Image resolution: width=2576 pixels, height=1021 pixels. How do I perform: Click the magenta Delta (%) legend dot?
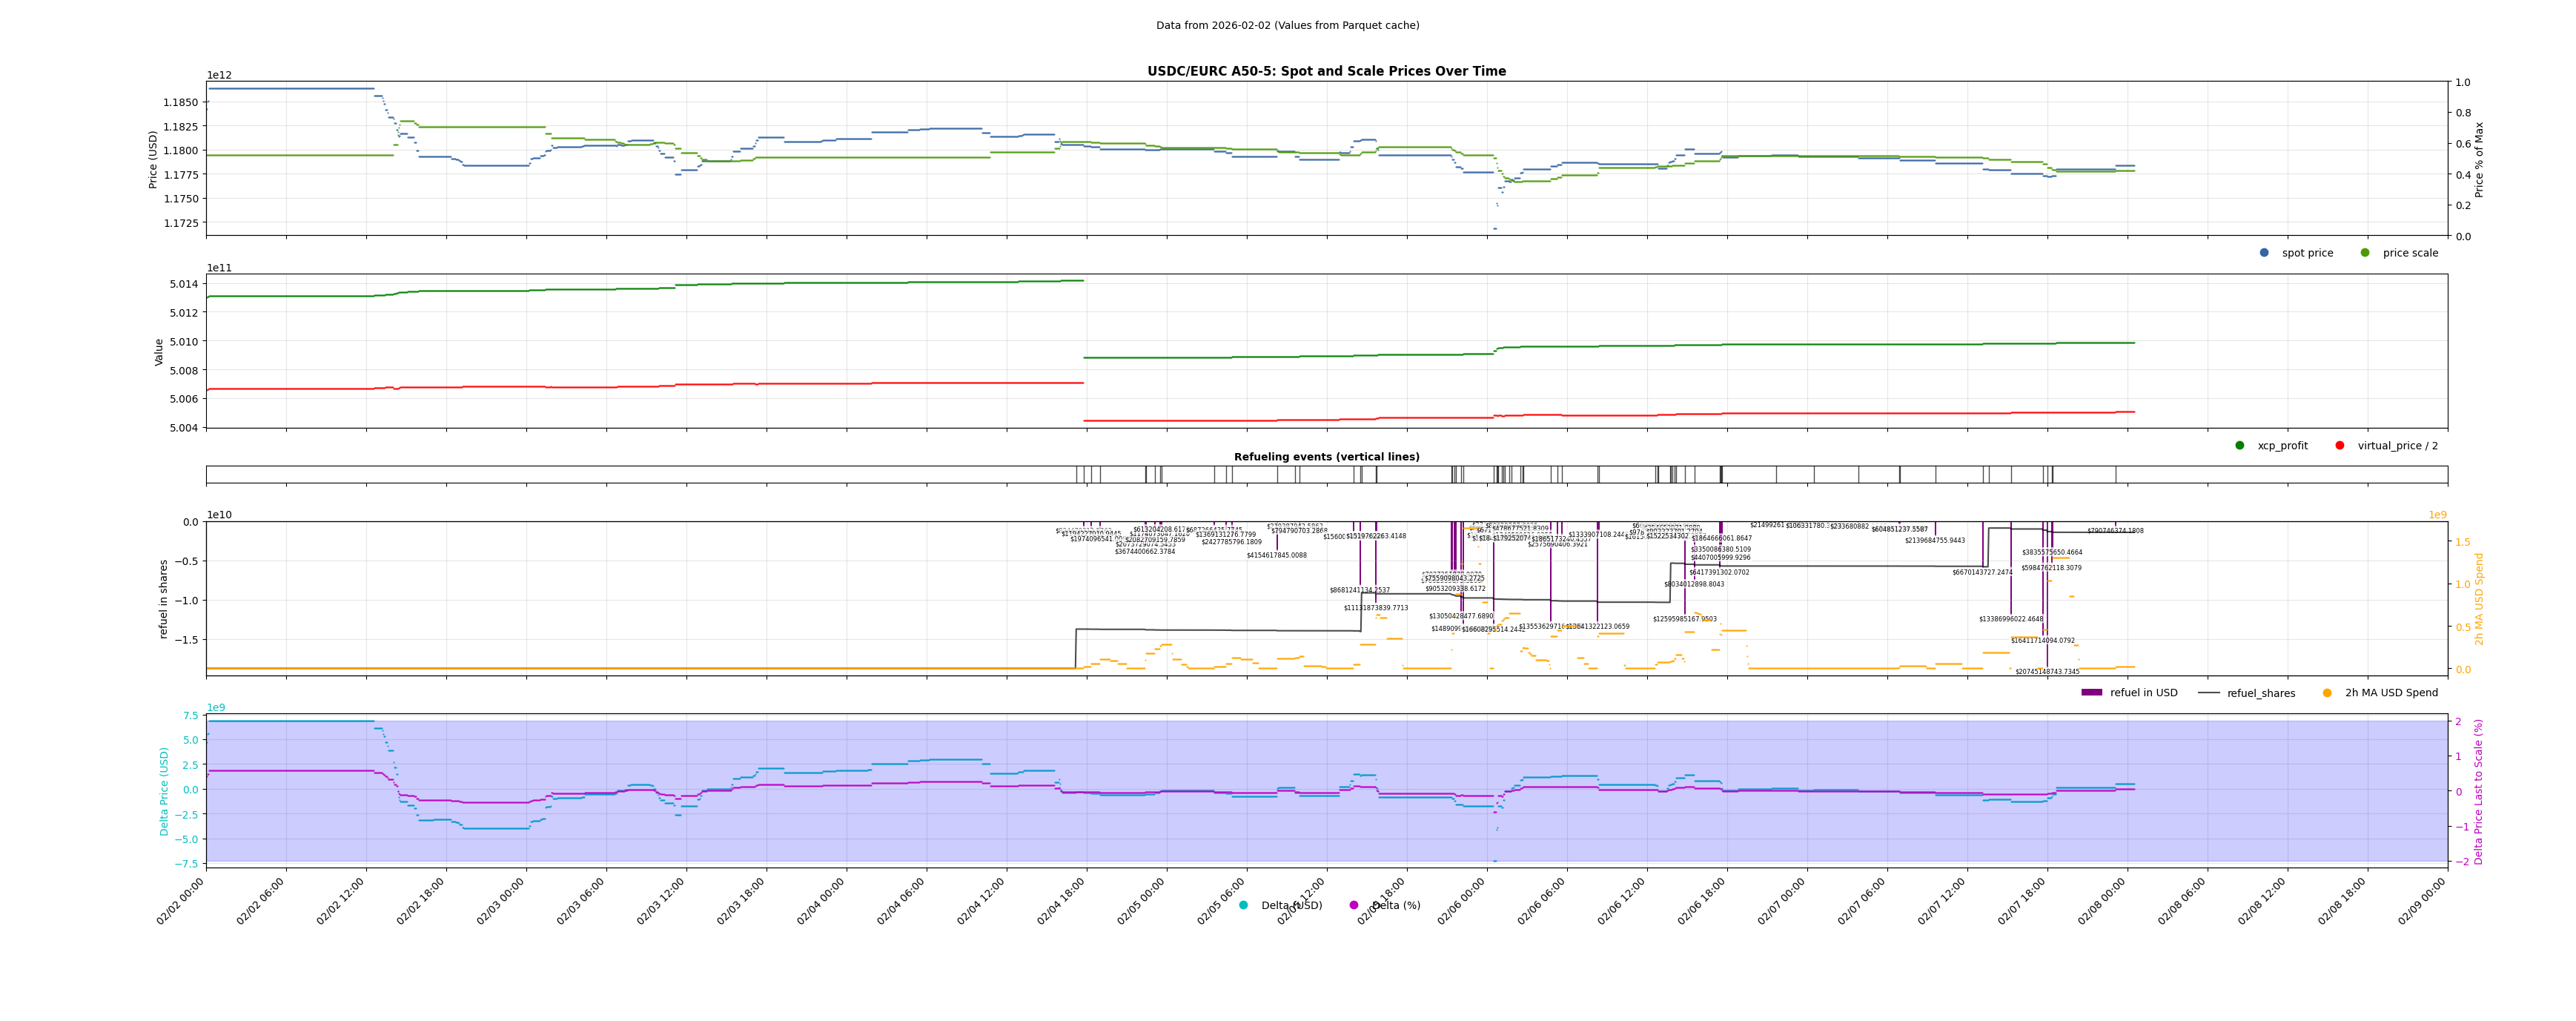pyautogui.click(x=1354, y=906)
